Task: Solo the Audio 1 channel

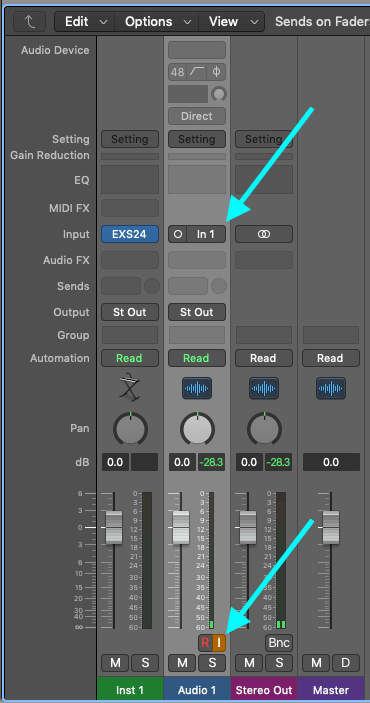Action: pos(212,663)
